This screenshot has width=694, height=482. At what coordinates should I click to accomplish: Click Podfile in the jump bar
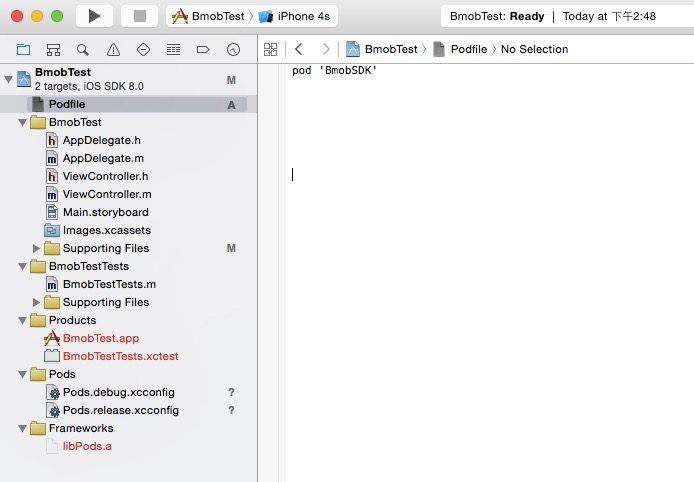(x=460, y=49)
